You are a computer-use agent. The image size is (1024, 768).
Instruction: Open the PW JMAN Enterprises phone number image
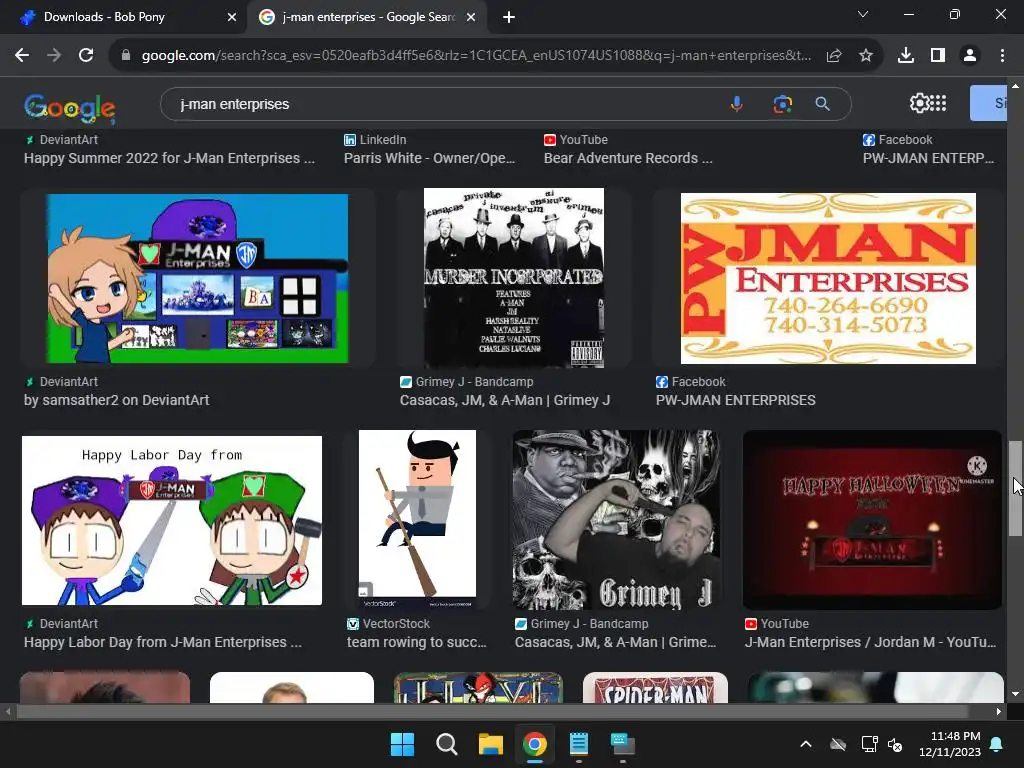tap(828, 278)
